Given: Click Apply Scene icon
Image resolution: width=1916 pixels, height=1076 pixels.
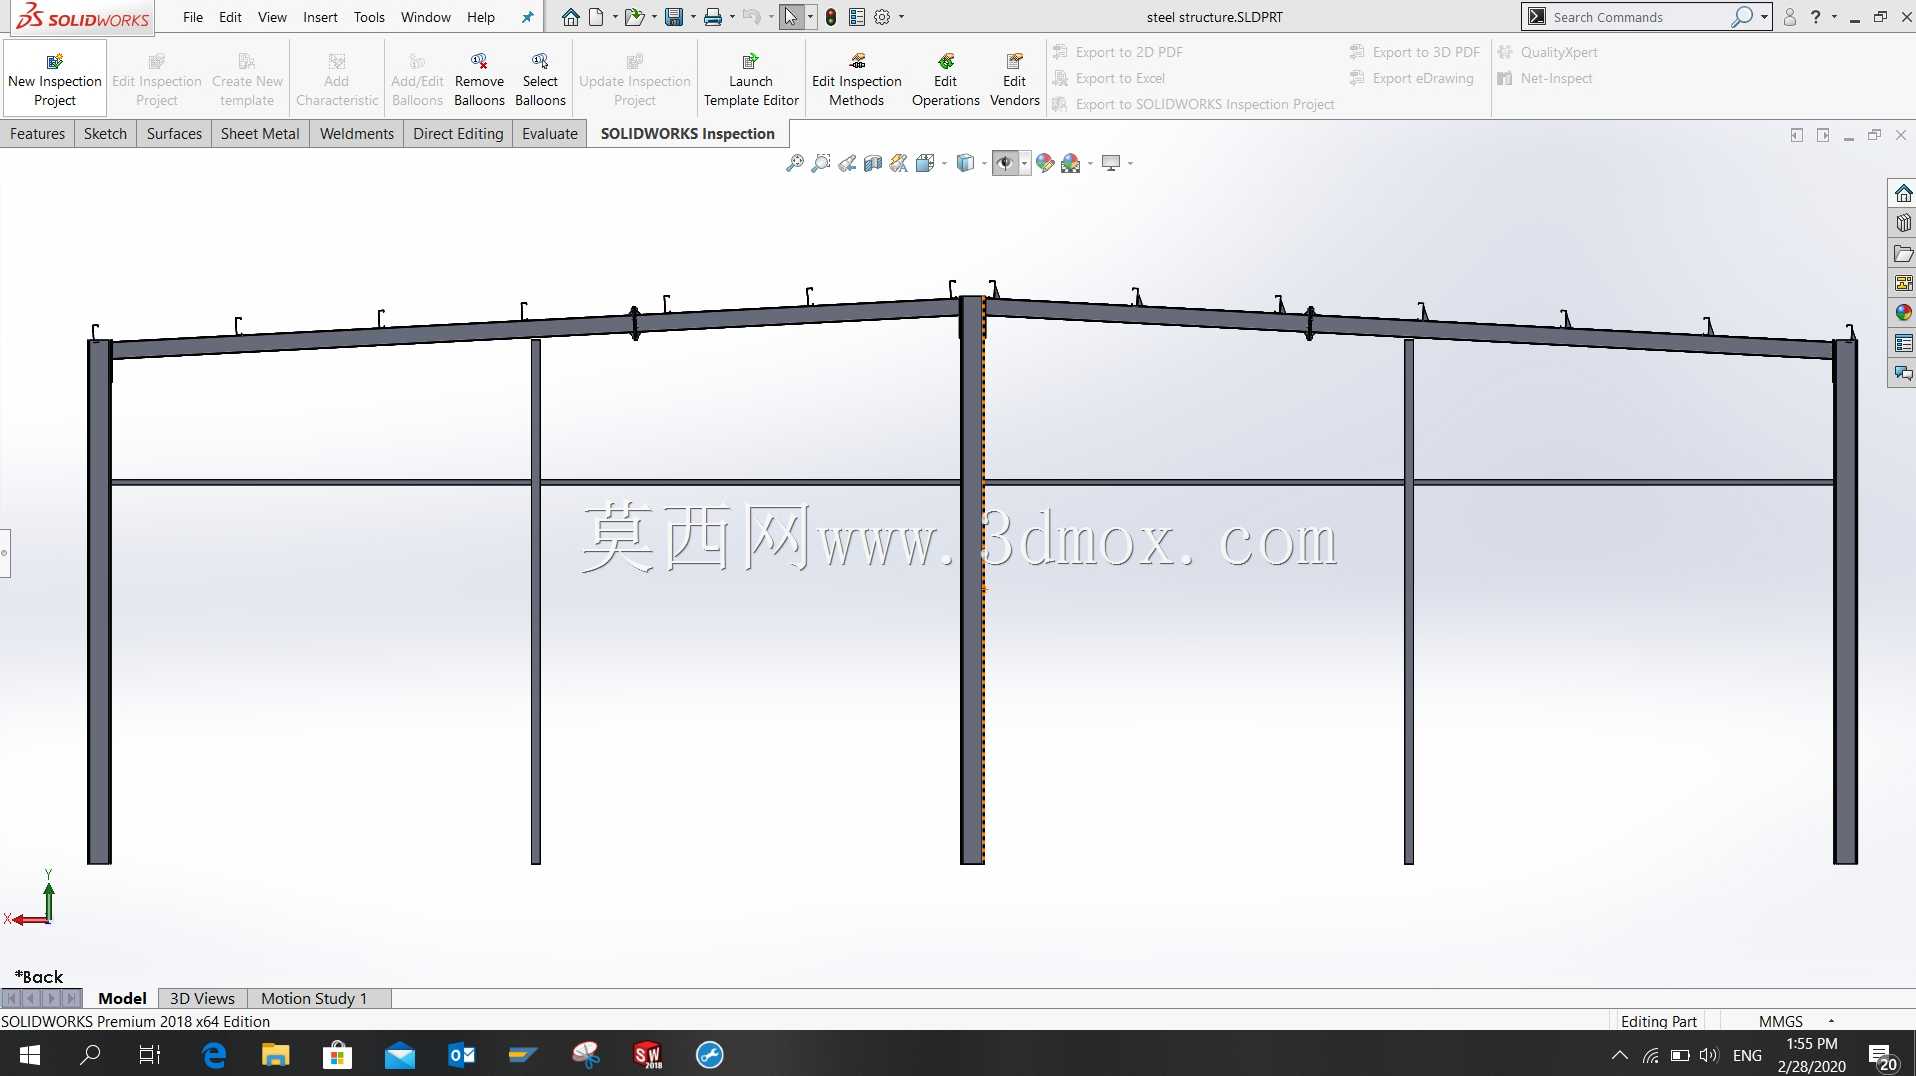Looking at the screenshot, I should coord(1071,163).
